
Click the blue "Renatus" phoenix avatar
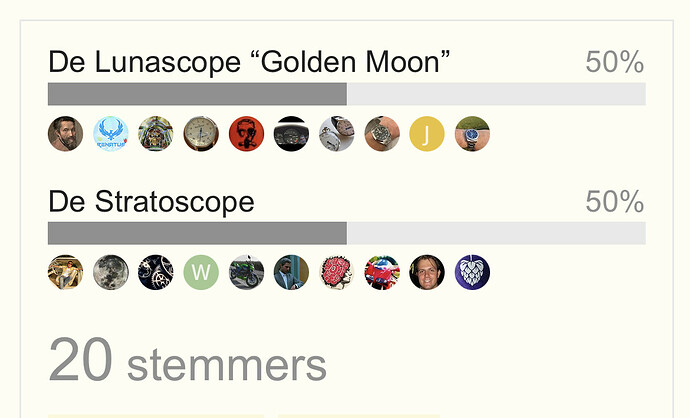click(x=111, y=134)
